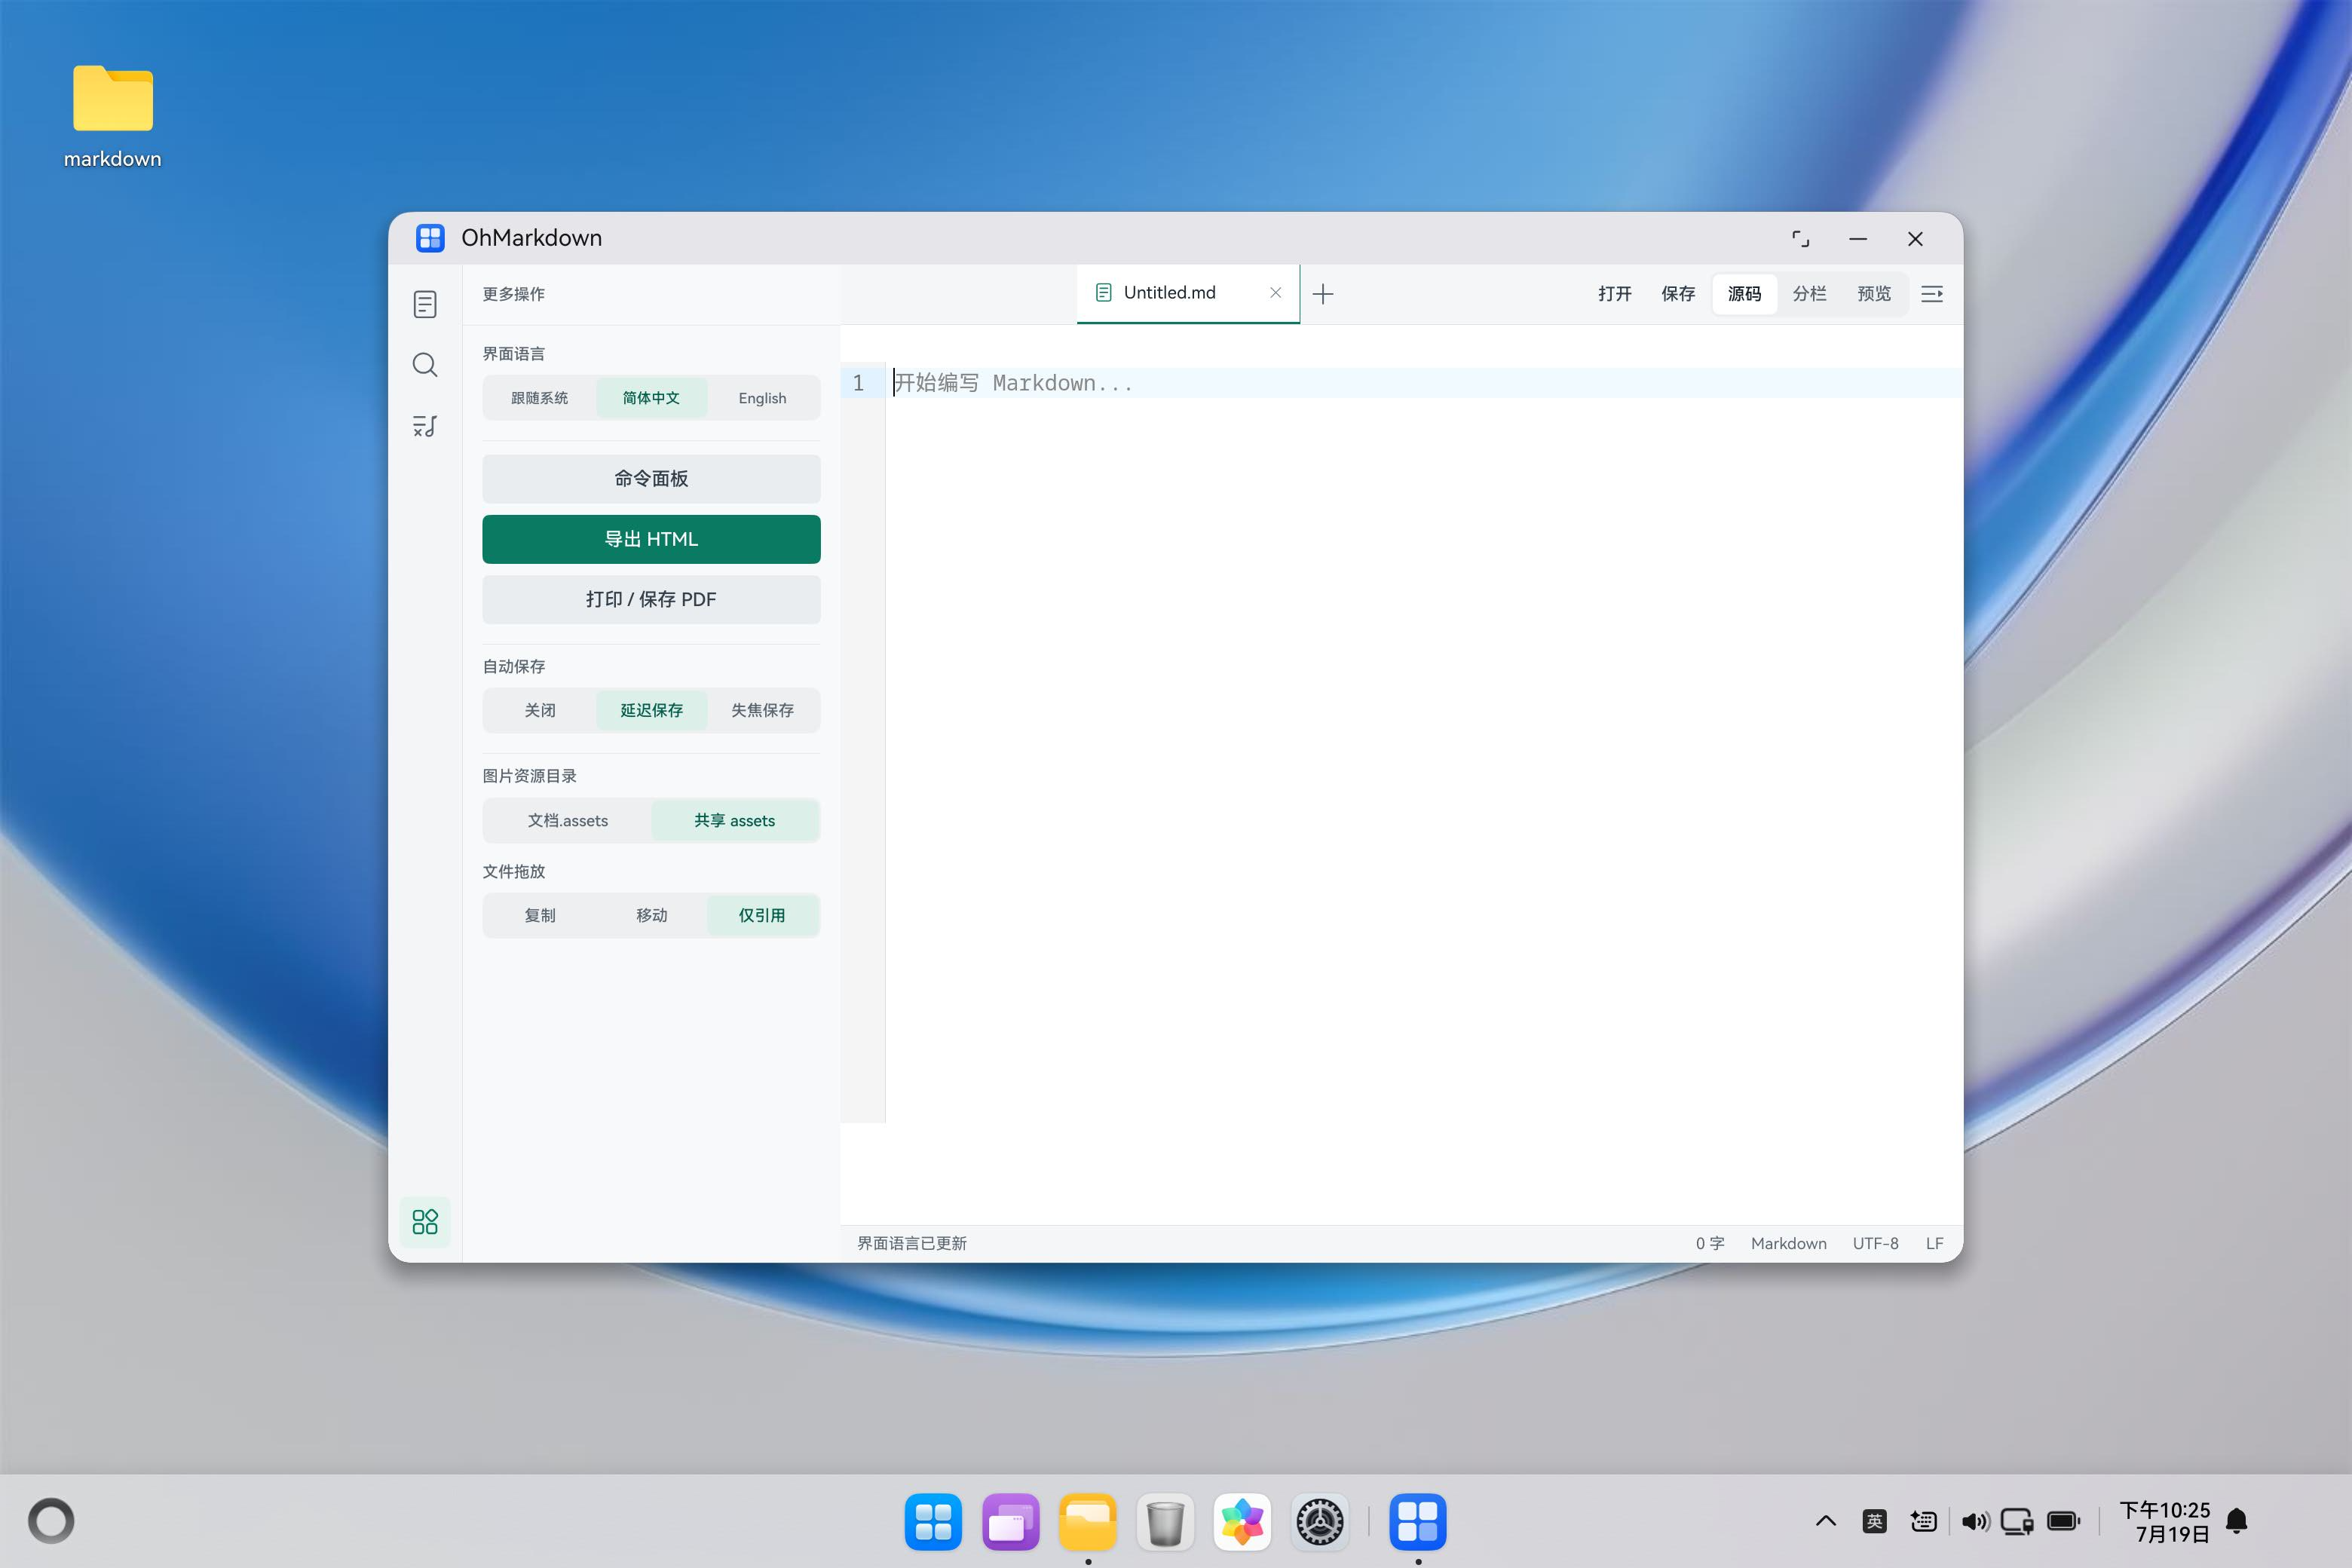
Task: Click the 0 字 word count
Action: pos(1709,1243)
